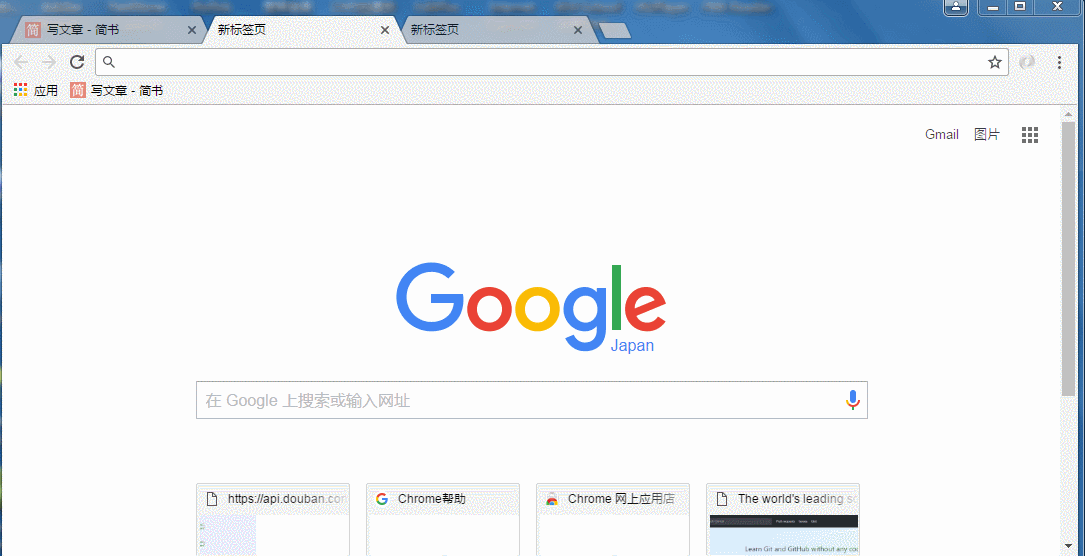Click the 简书 favicon in bookmarks bar
The width and height of the screenshot is (1085, 556).
[x=78, y=90]
